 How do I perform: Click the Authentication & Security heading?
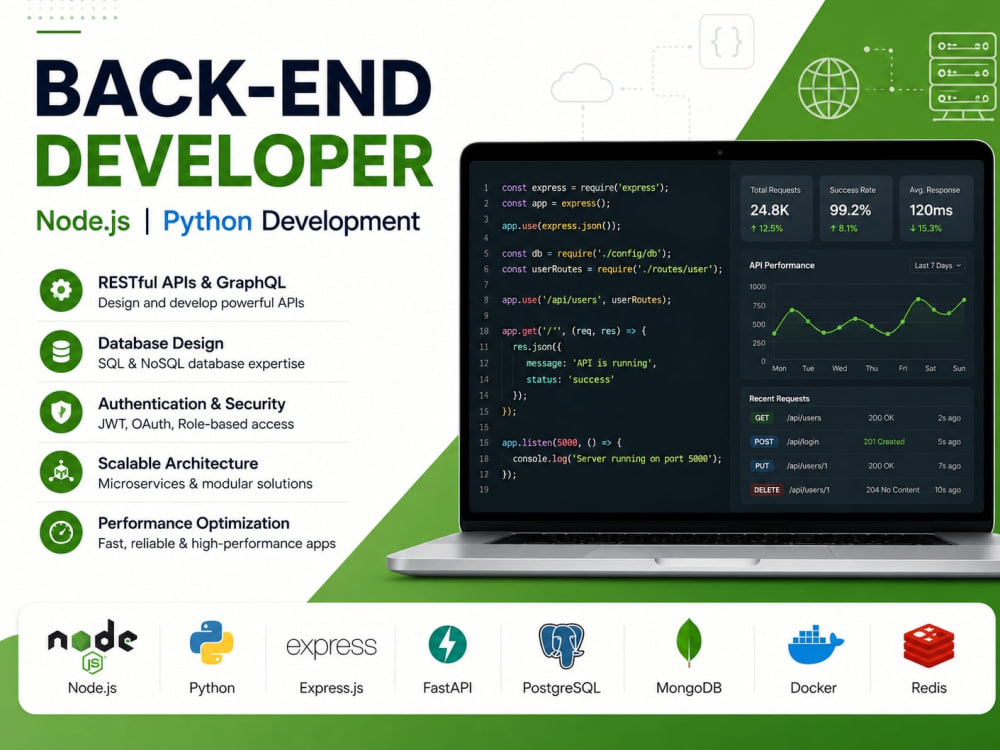tap(191, 404)
